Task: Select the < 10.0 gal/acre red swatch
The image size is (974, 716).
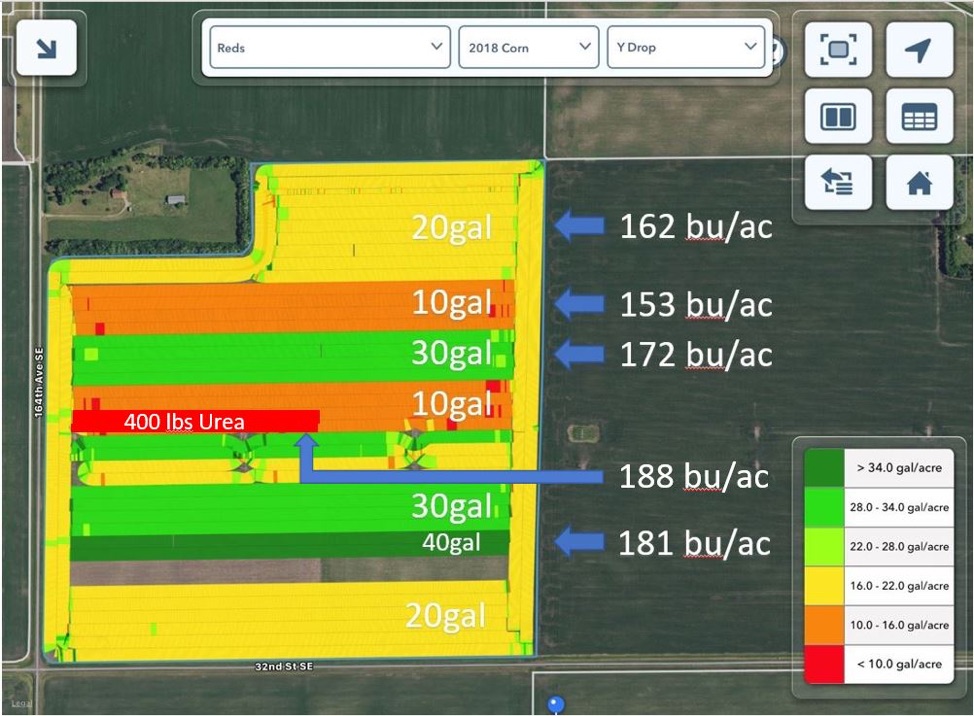Action: (824, 664)
